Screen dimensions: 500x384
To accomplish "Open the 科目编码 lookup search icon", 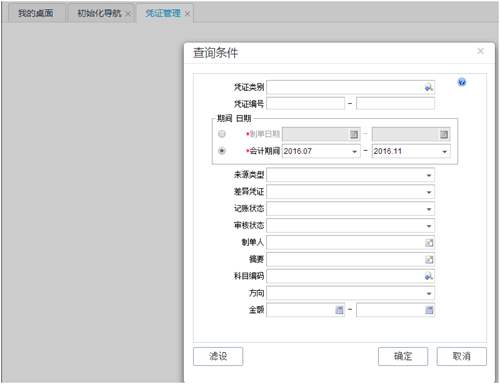I will point(429,276).
